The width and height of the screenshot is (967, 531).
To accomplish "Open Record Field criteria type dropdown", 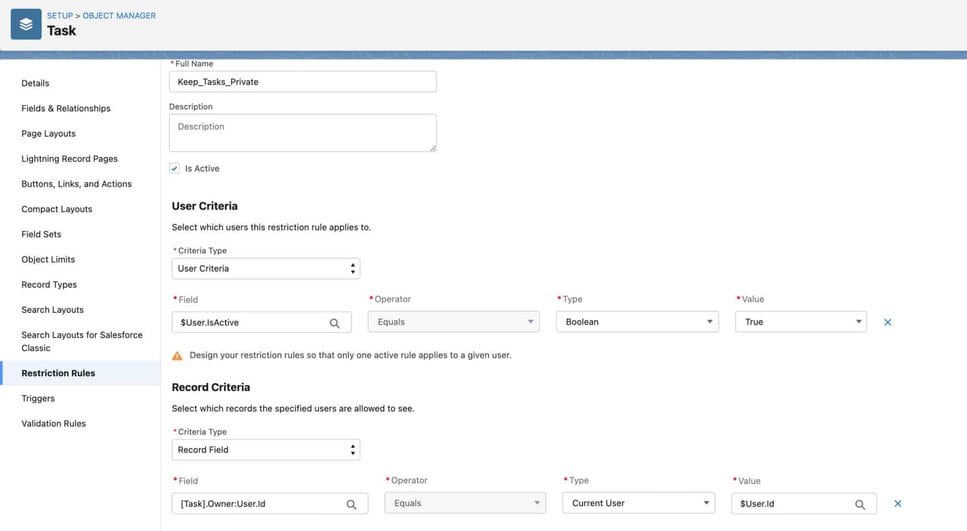I will (x=266, y=450).
